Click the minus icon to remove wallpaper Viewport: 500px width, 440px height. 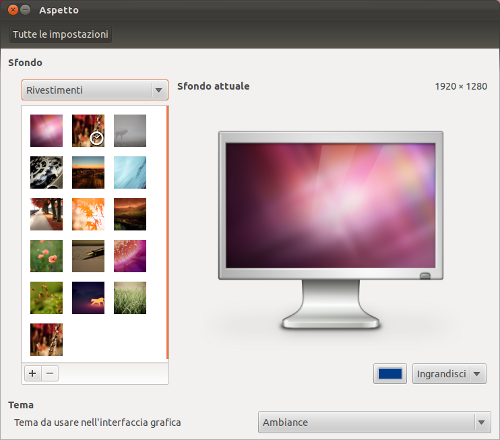point(50,373)
